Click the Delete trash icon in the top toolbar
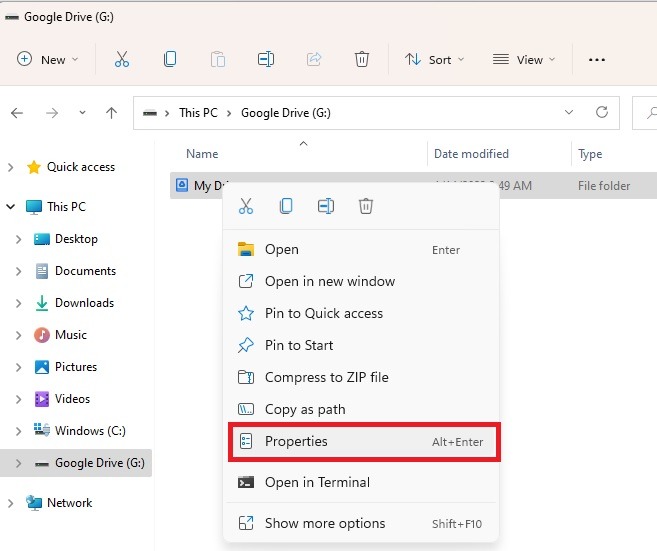Viewport: 657px width, 551px height. coord(362,59)
